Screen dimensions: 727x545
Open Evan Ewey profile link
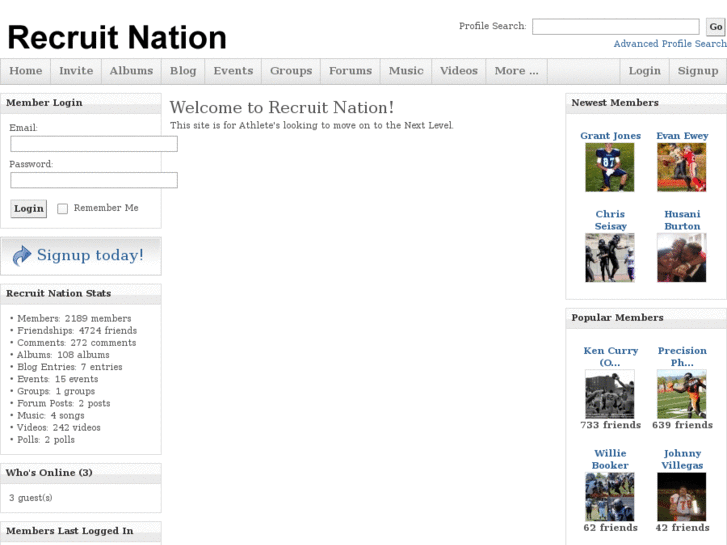coord(682,136)
